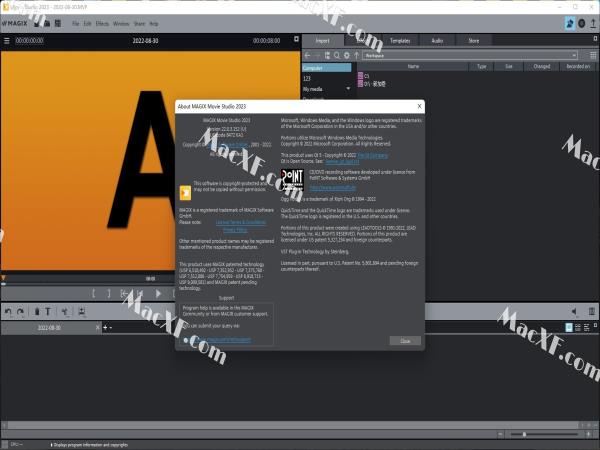Open the Edit menu
Viewport: 600px width, 450px height.
(88, 24)
